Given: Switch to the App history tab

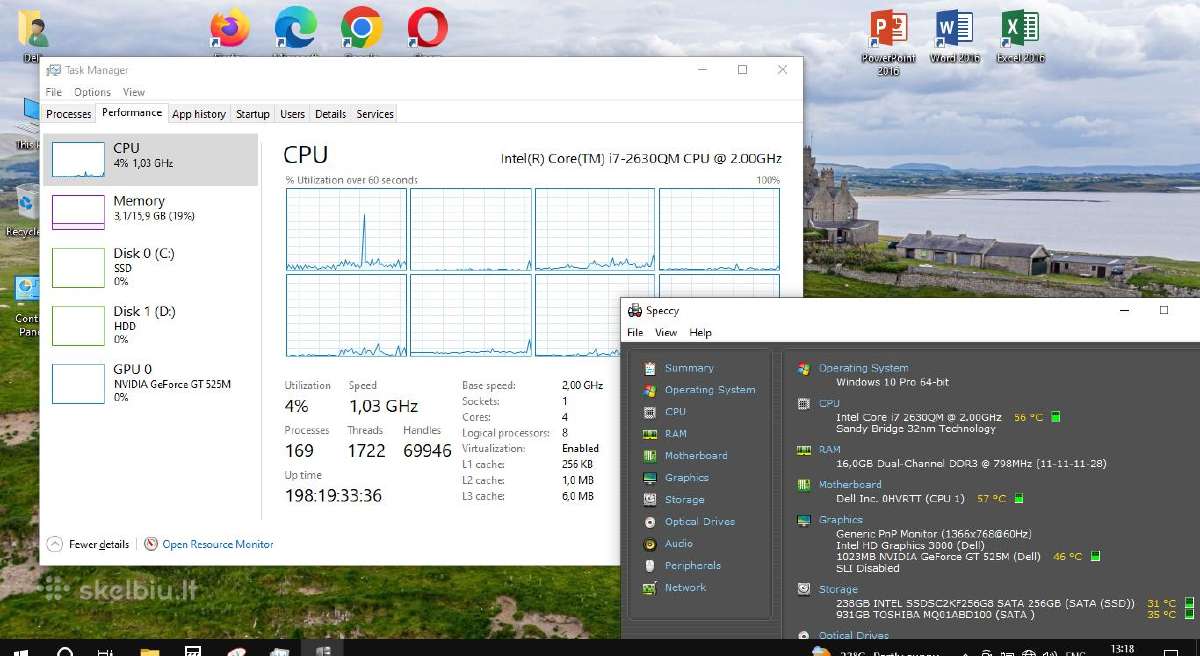Looking at the screenshot, I should point(199,114).
